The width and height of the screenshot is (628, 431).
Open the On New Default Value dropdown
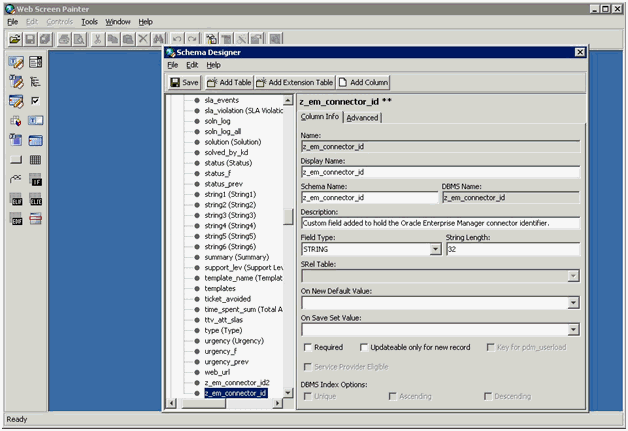pos(573,302)
